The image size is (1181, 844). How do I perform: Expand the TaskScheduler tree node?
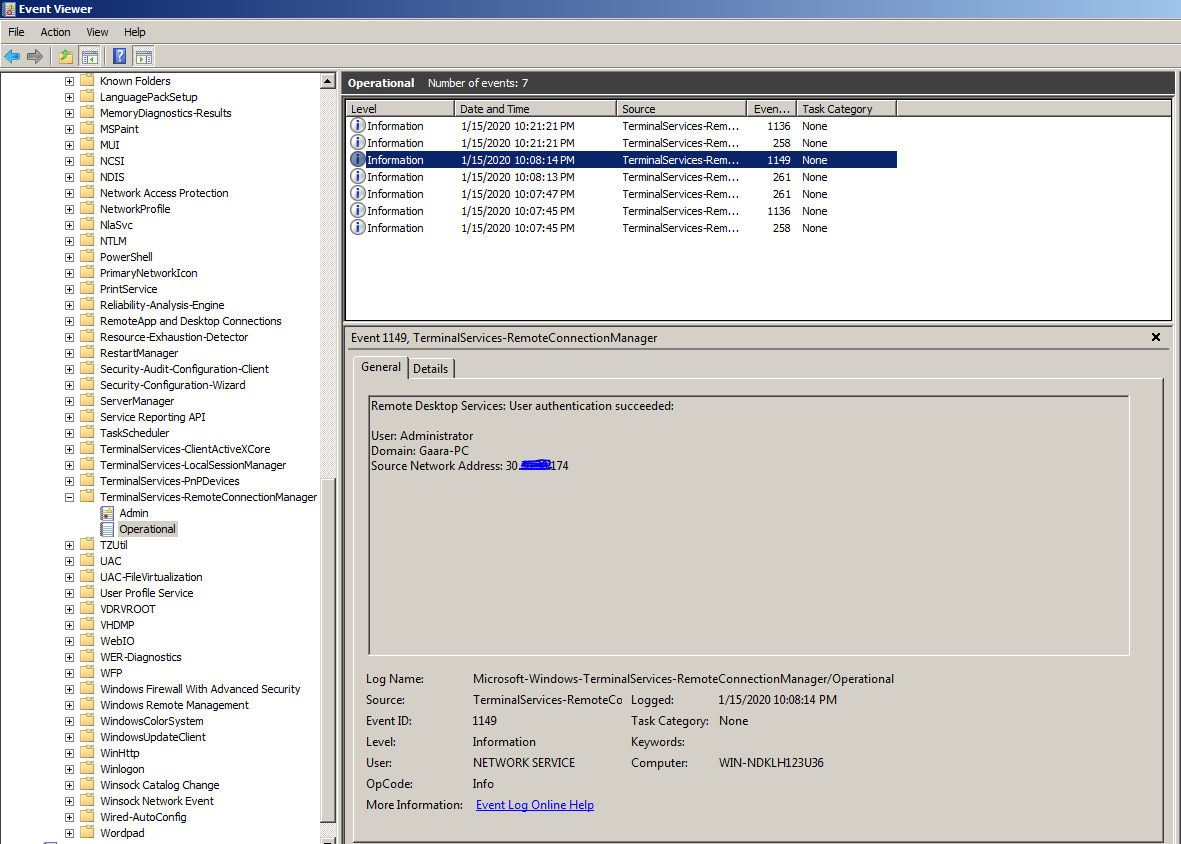[69, 433]
